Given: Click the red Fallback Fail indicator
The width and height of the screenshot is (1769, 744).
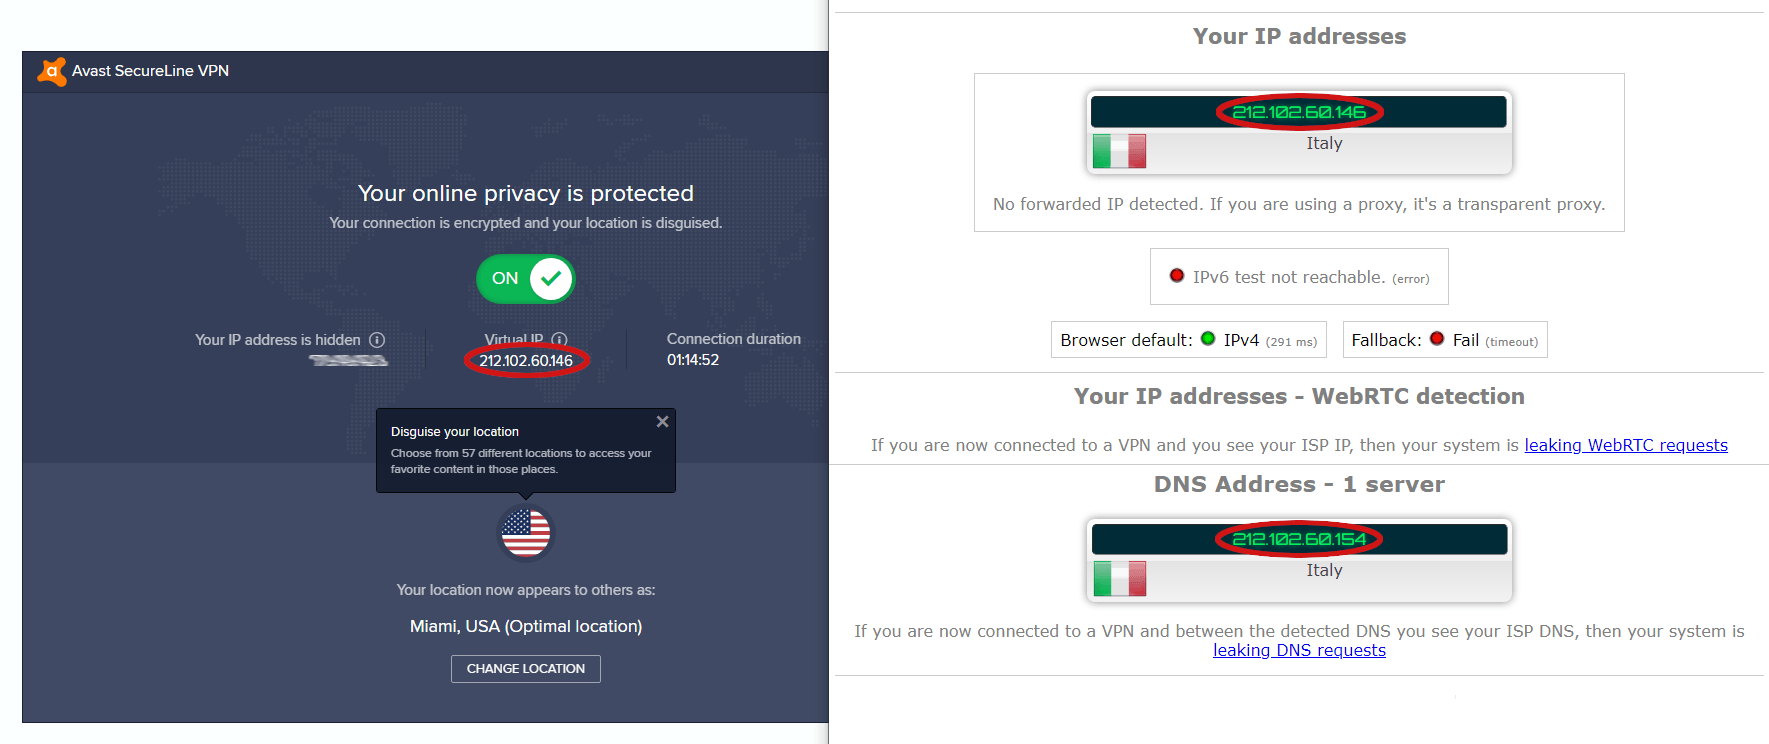Looking at the screenshot, I should [x=1437, y=339].
